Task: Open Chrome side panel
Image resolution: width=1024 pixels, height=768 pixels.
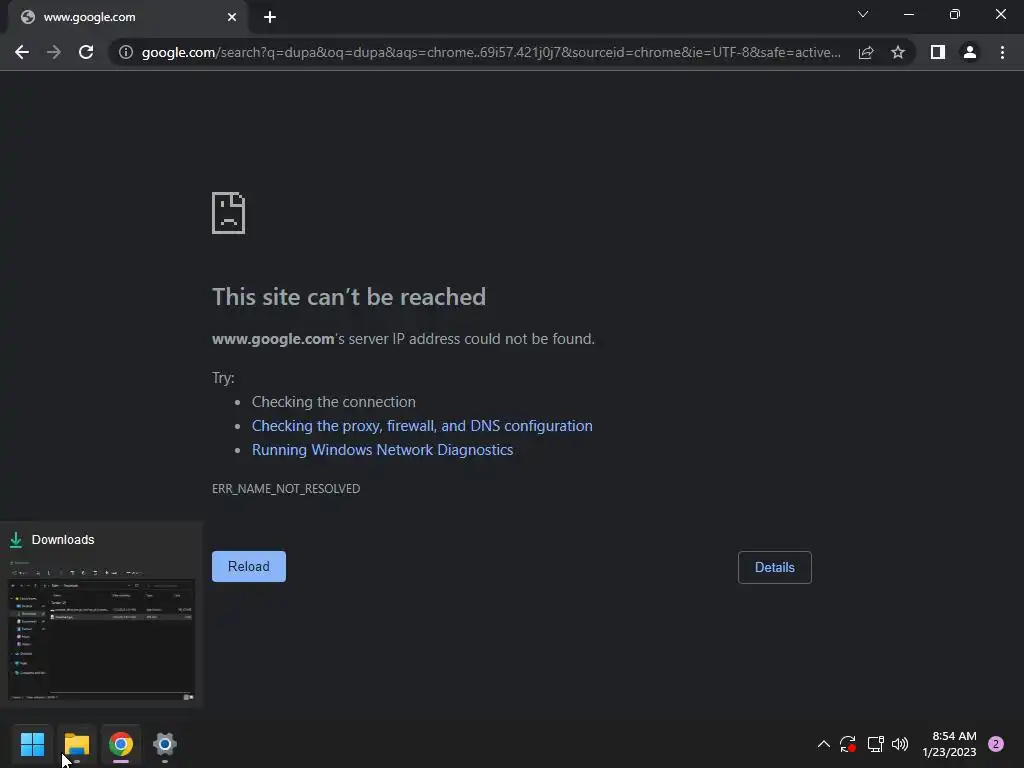Action: 938,52
